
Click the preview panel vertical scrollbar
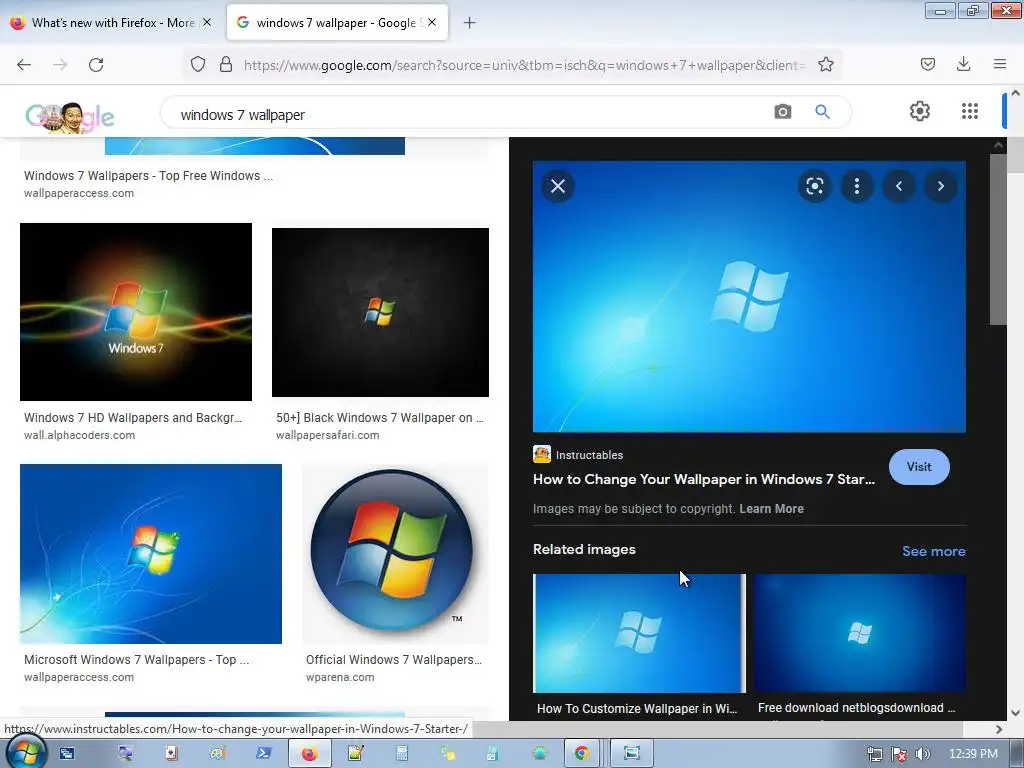pyautogui.click(x=997, y=239)
